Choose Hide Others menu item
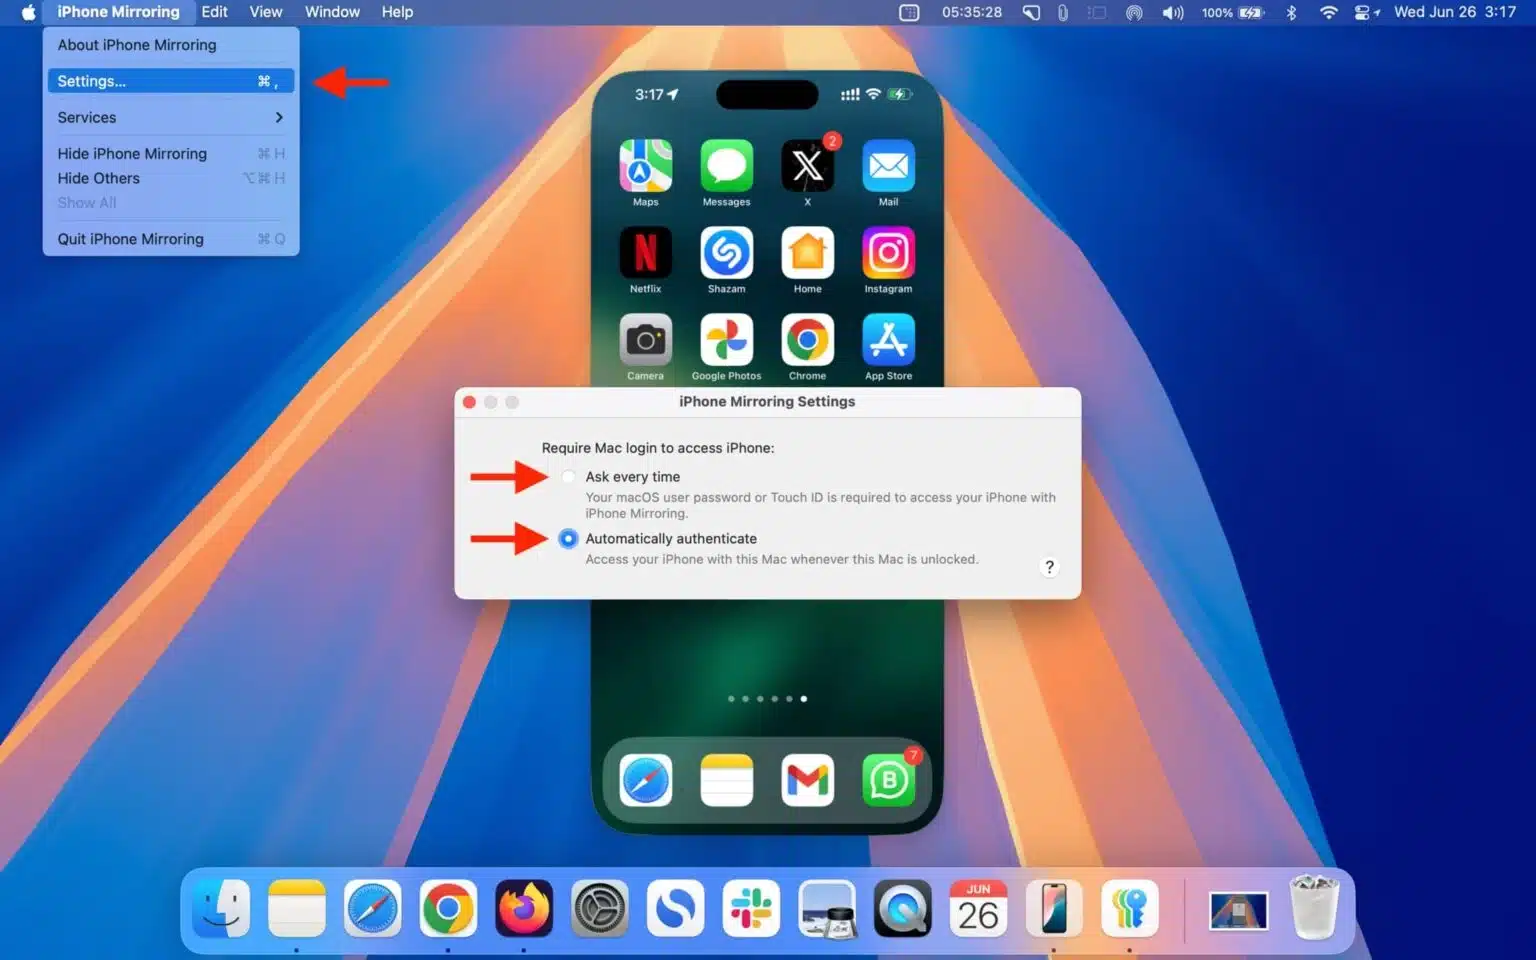 (x=171, y=178)
